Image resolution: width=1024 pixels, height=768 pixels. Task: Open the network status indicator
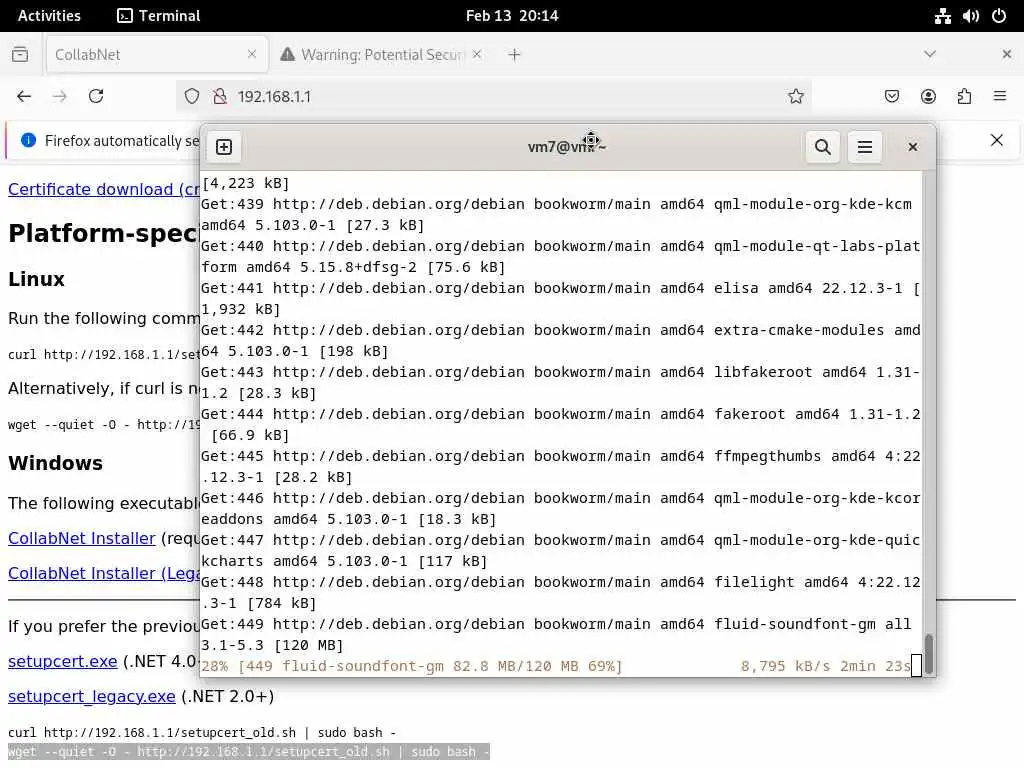point(942,16)
